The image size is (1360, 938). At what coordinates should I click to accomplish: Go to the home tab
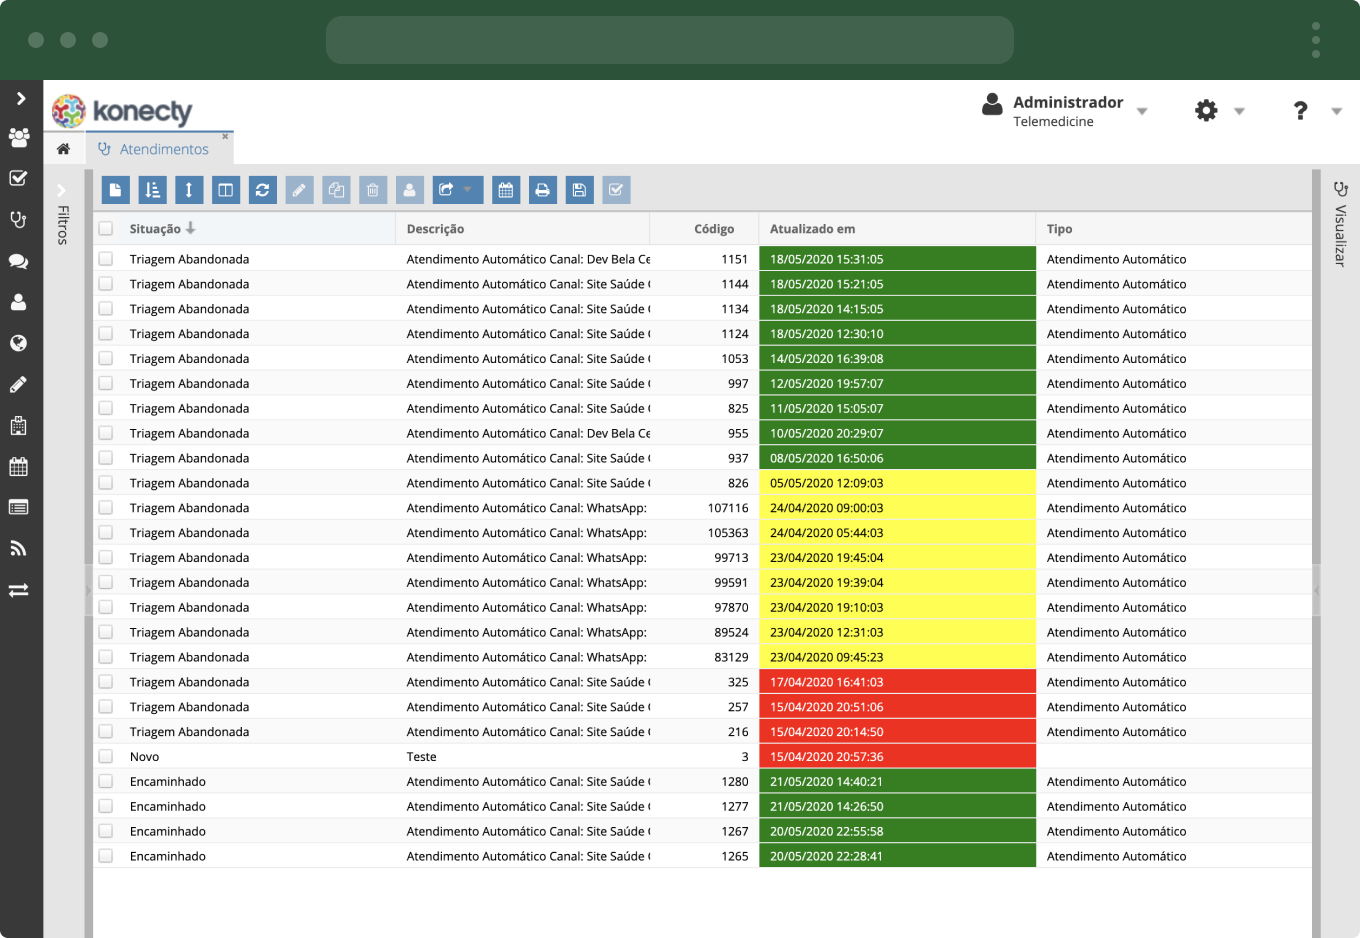[x=63, y=149]
